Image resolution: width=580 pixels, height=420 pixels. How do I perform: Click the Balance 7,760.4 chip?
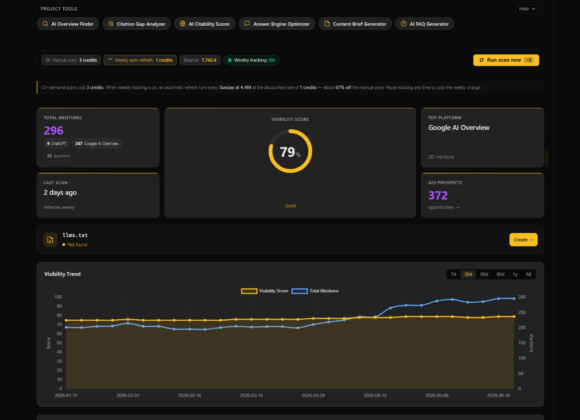[200, 60]
